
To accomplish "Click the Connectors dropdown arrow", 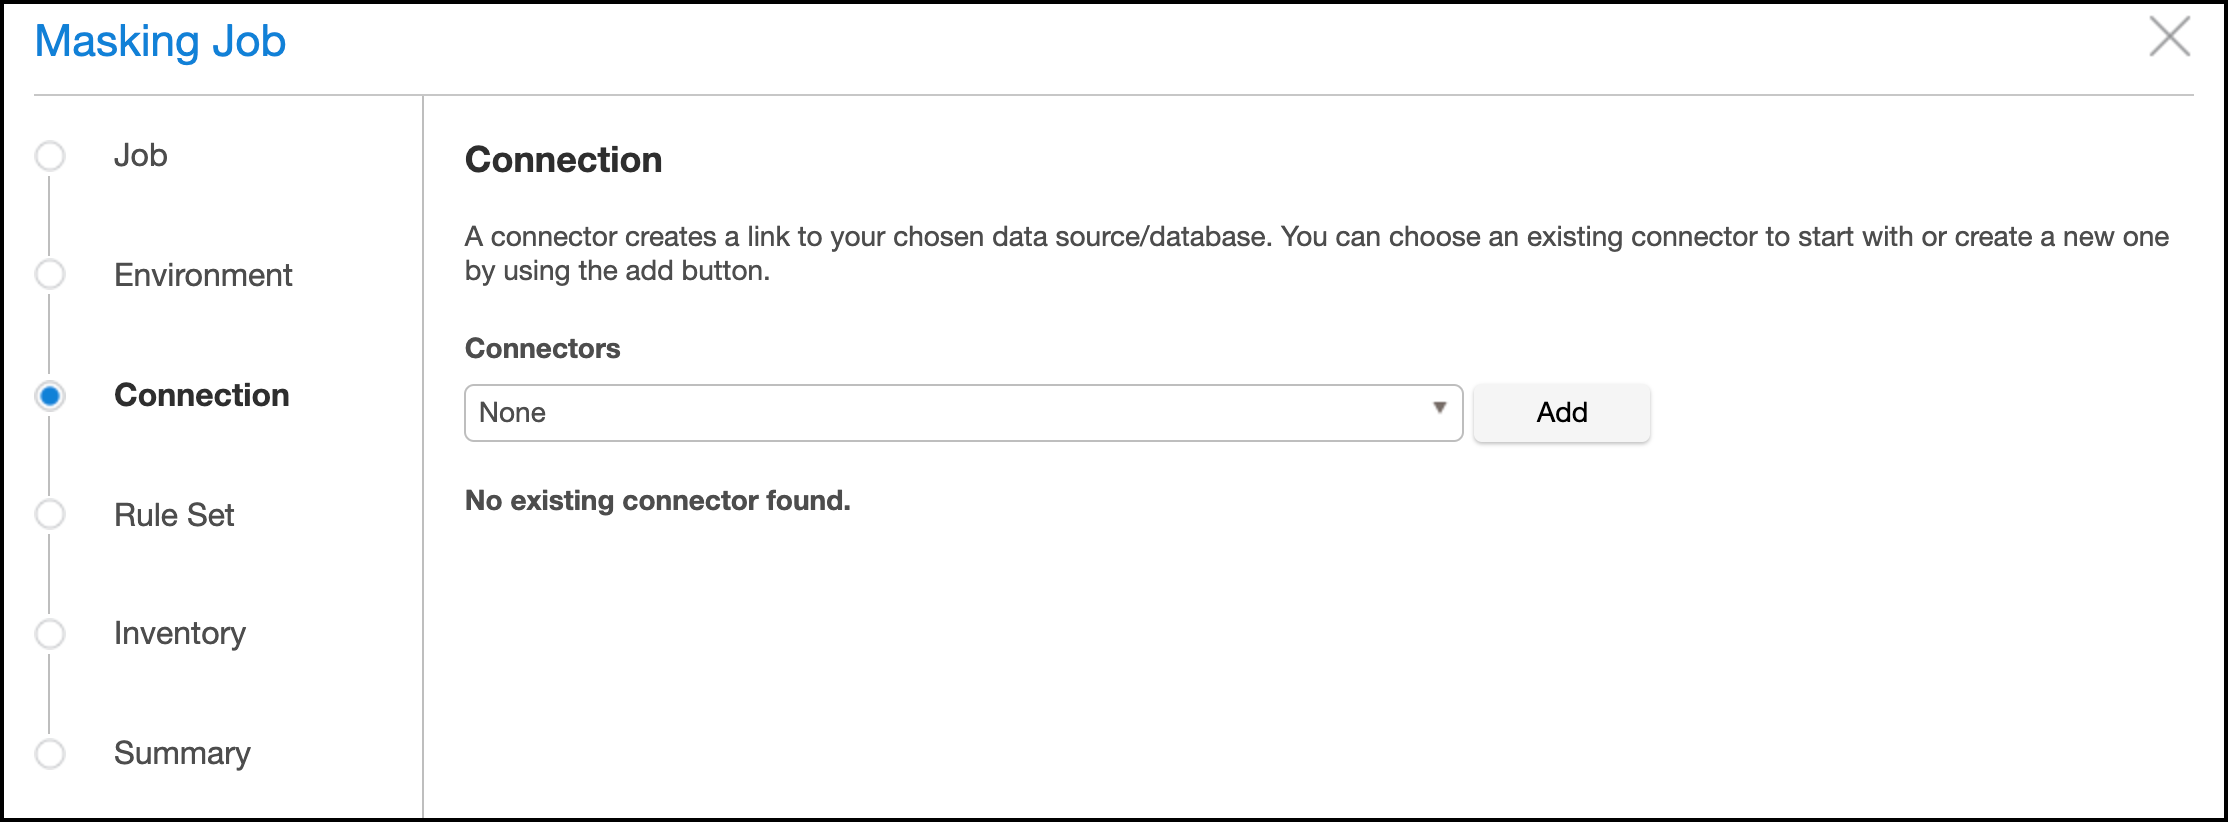I will point(1439,408).
